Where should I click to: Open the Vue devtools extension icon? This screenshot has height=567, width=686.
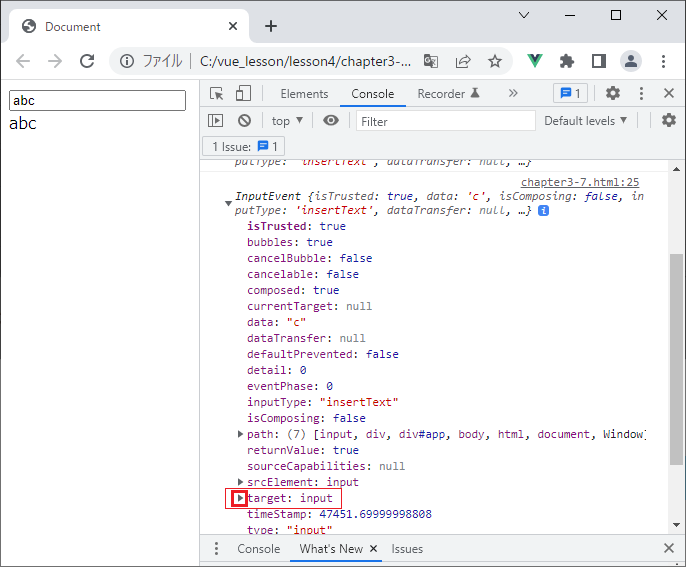point(535,61)
